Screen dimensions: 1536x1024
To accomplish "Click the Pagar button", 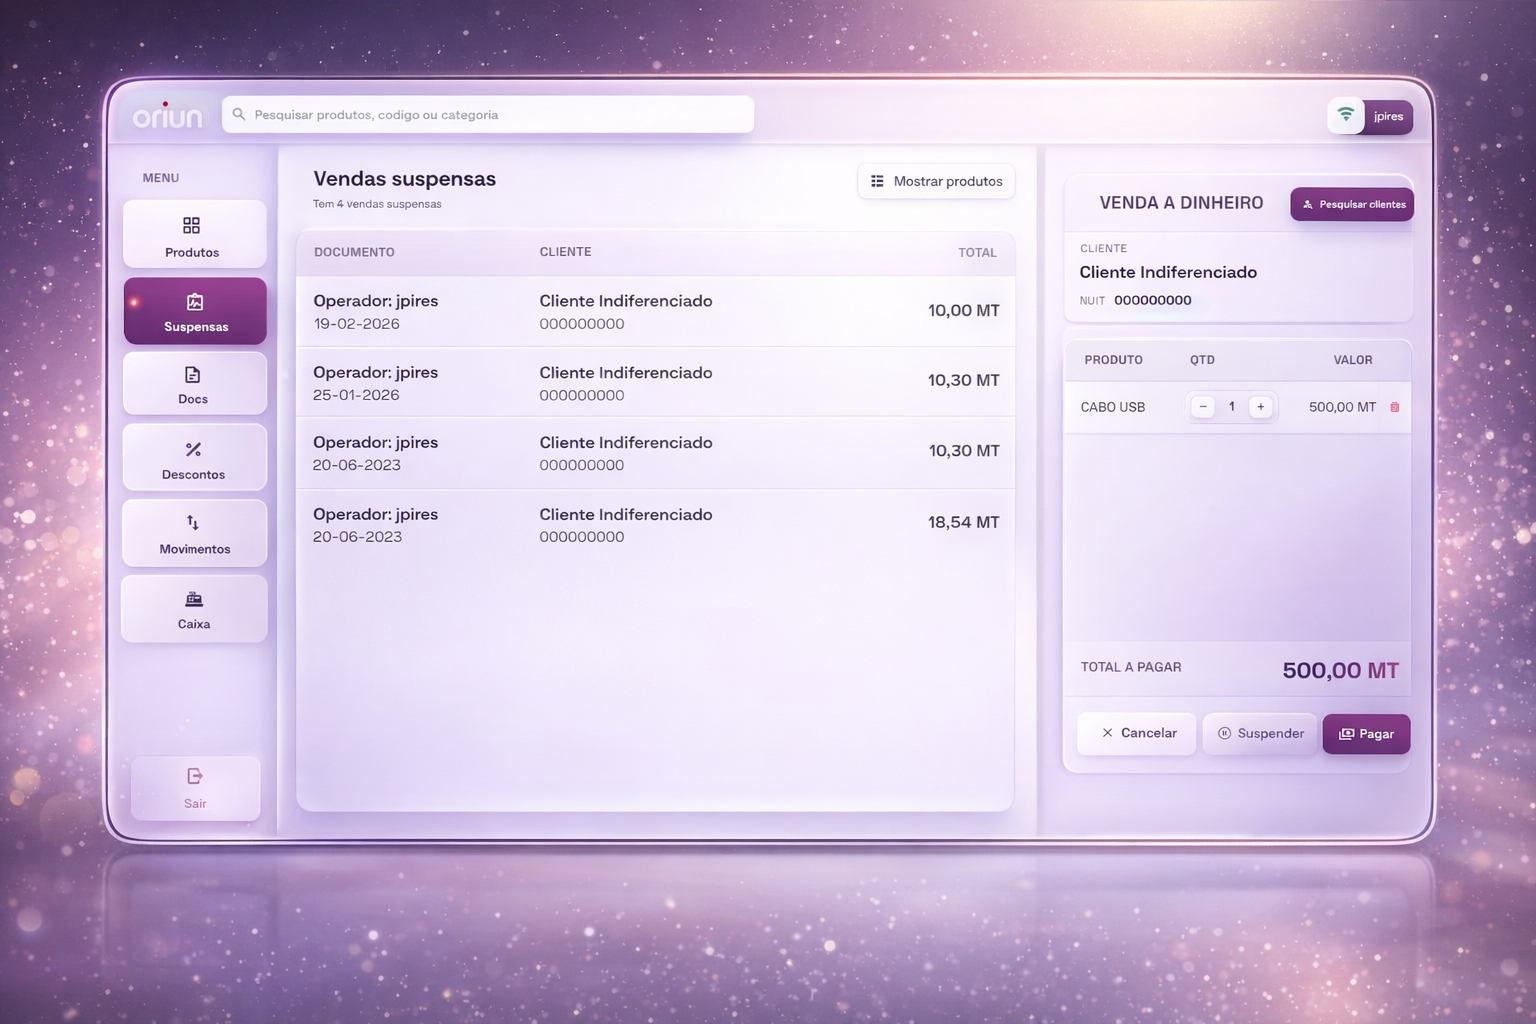I will pos(1366,734).
